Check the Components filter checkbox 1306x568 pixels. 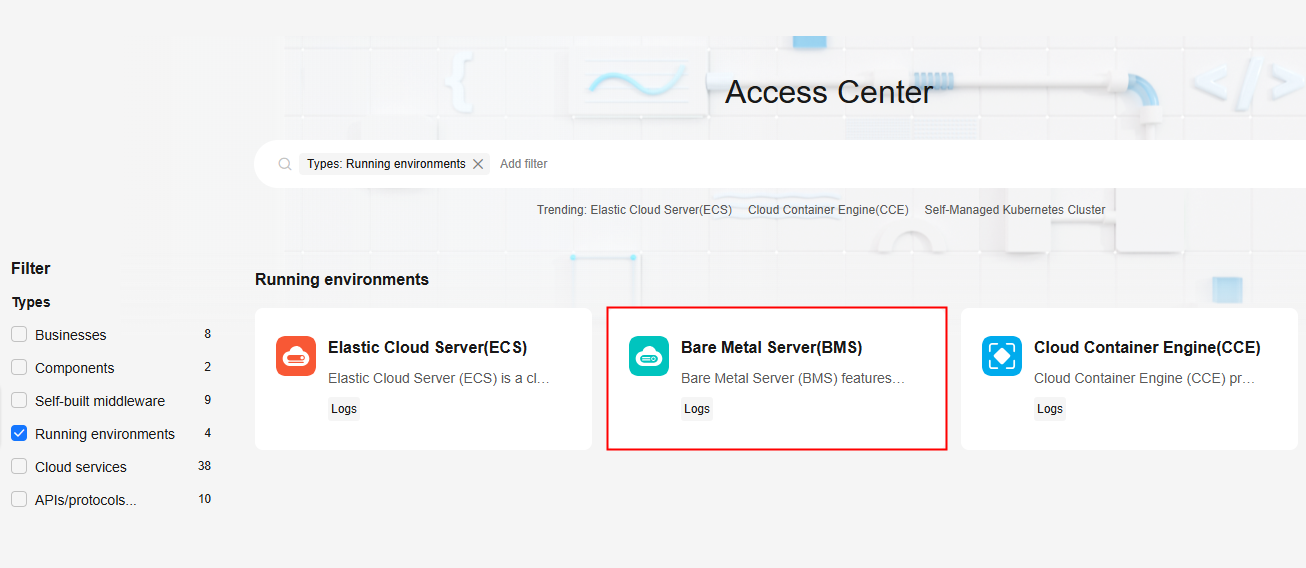[x=19, y=368]
